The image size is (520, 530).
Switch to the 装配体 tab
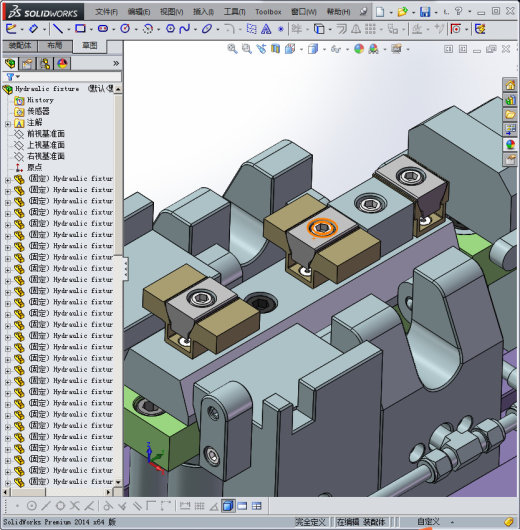pyautogui.click(x=20, y=46)
